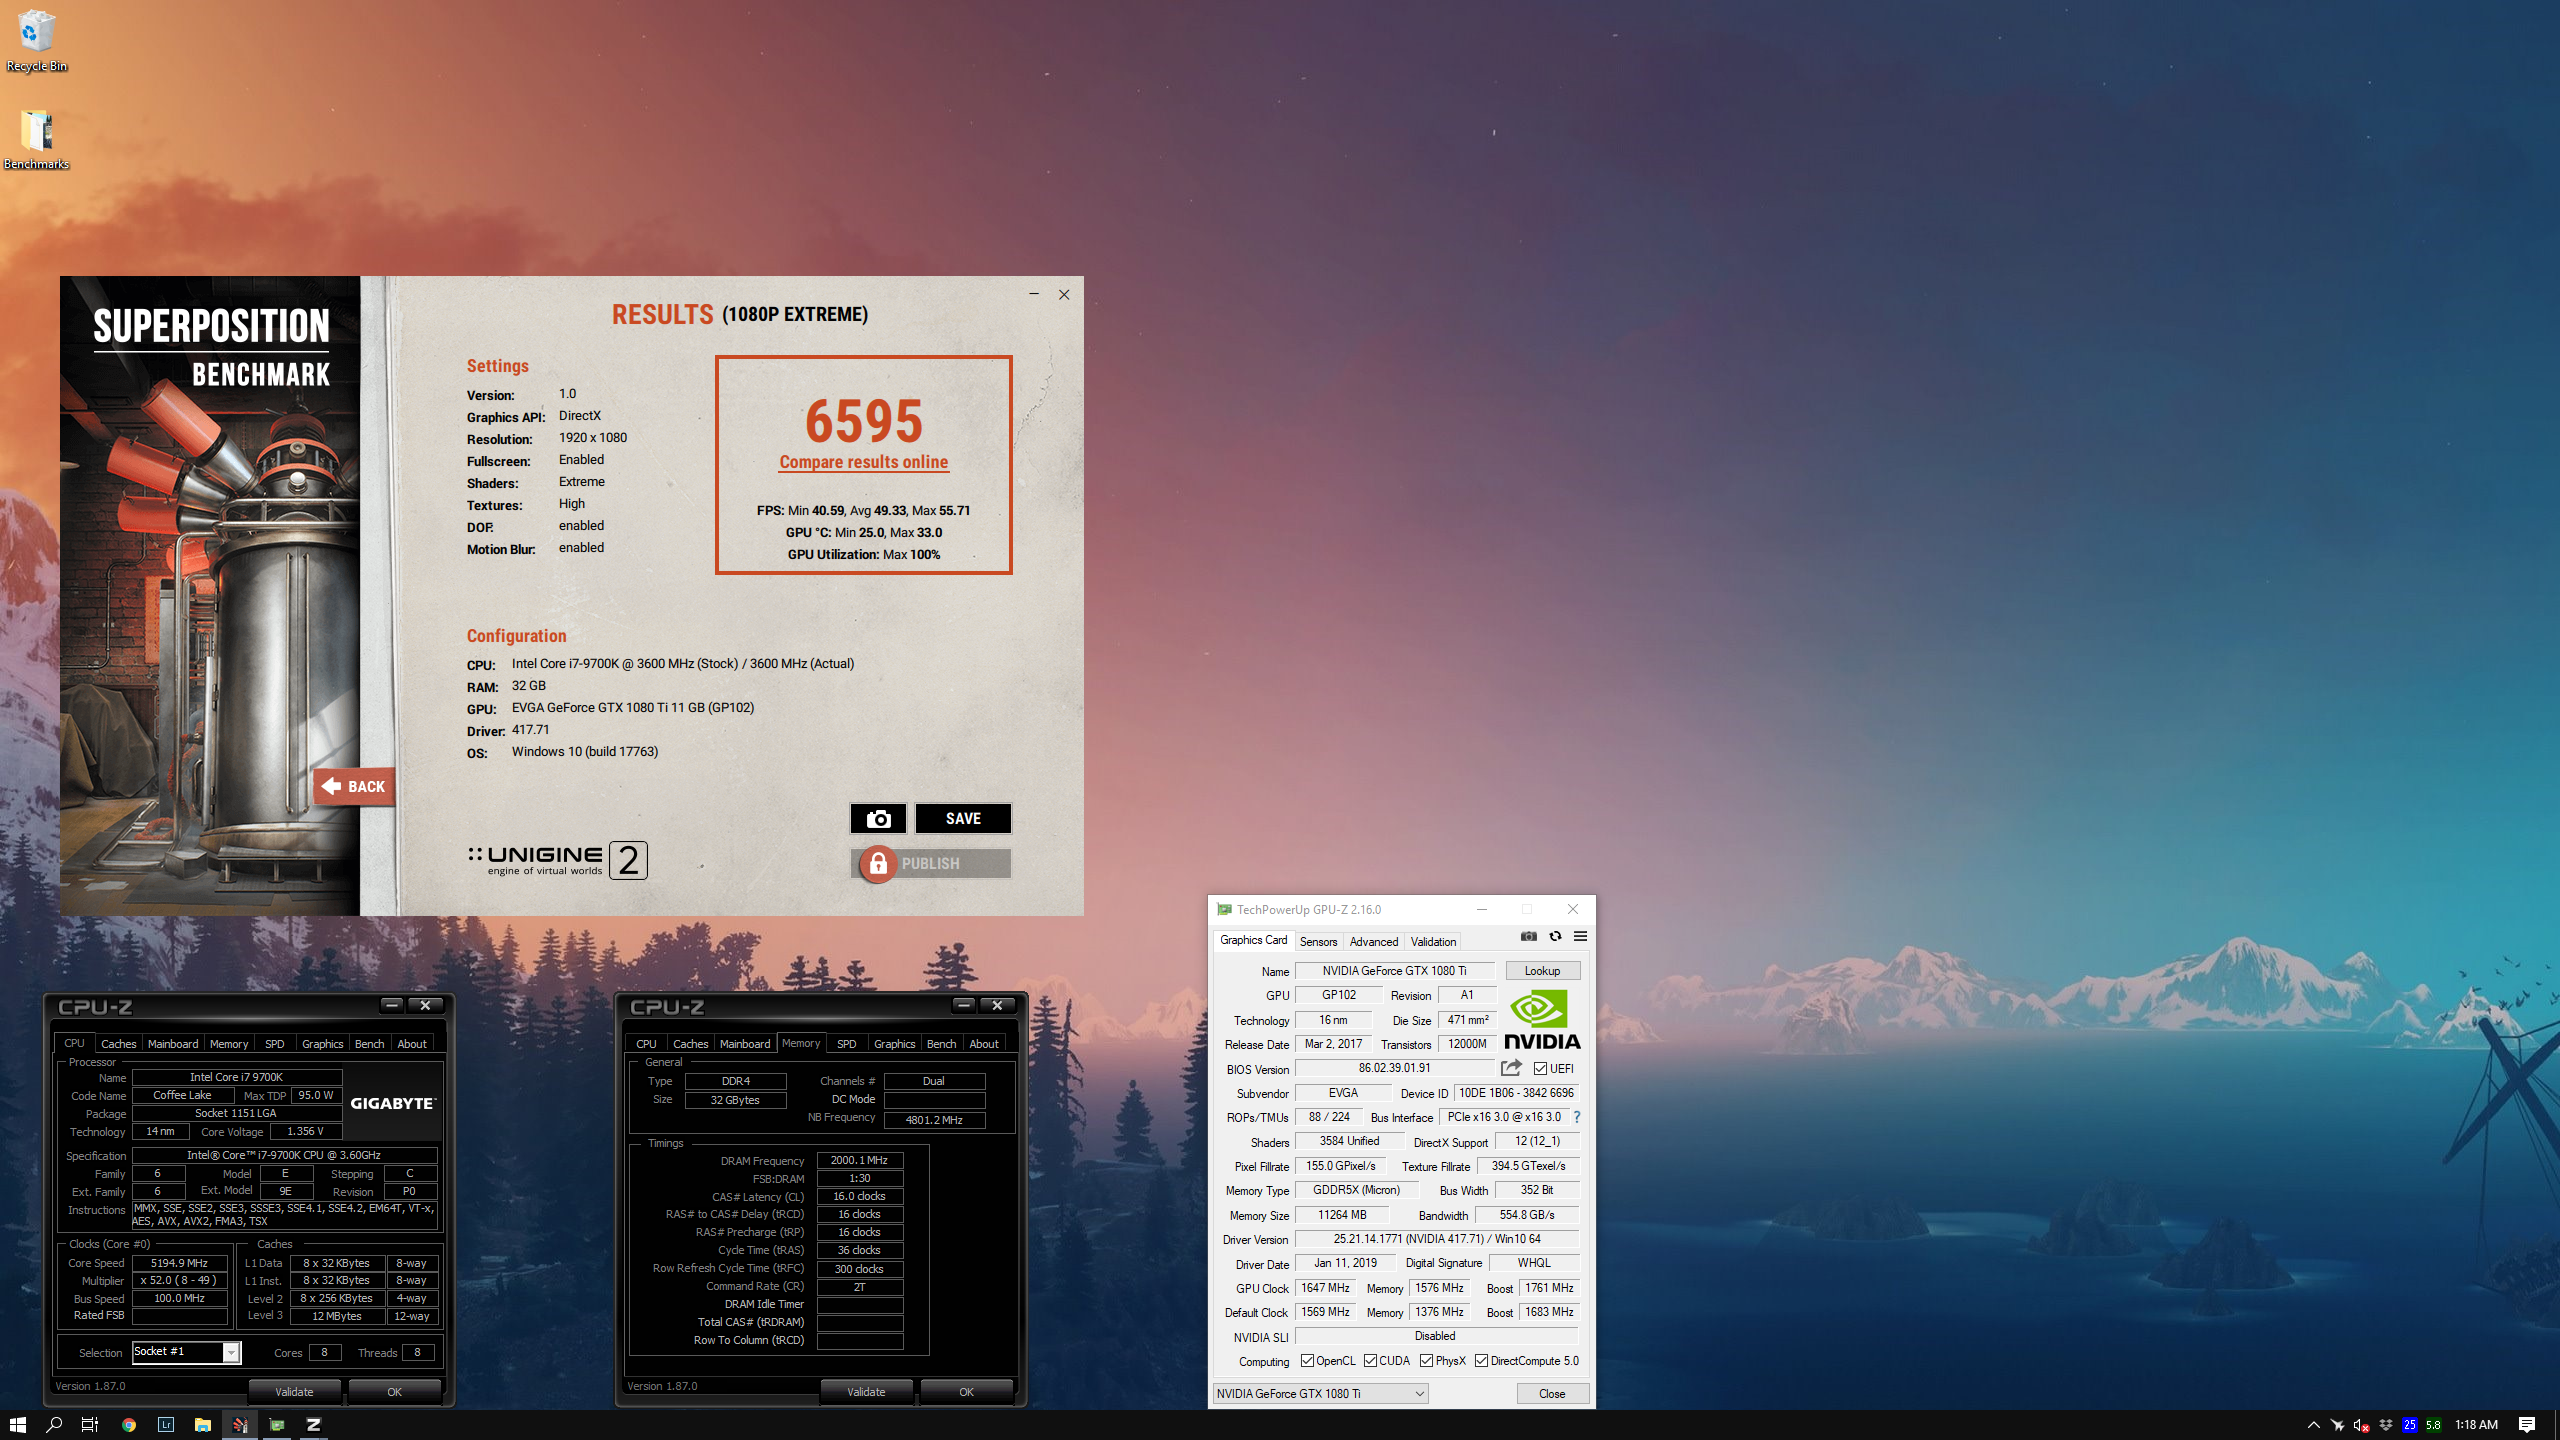Click the muted volume tray icon
The height and width of the screenshot is (1440, 2560).
pyautogui.click(x=2361, y=1425)
